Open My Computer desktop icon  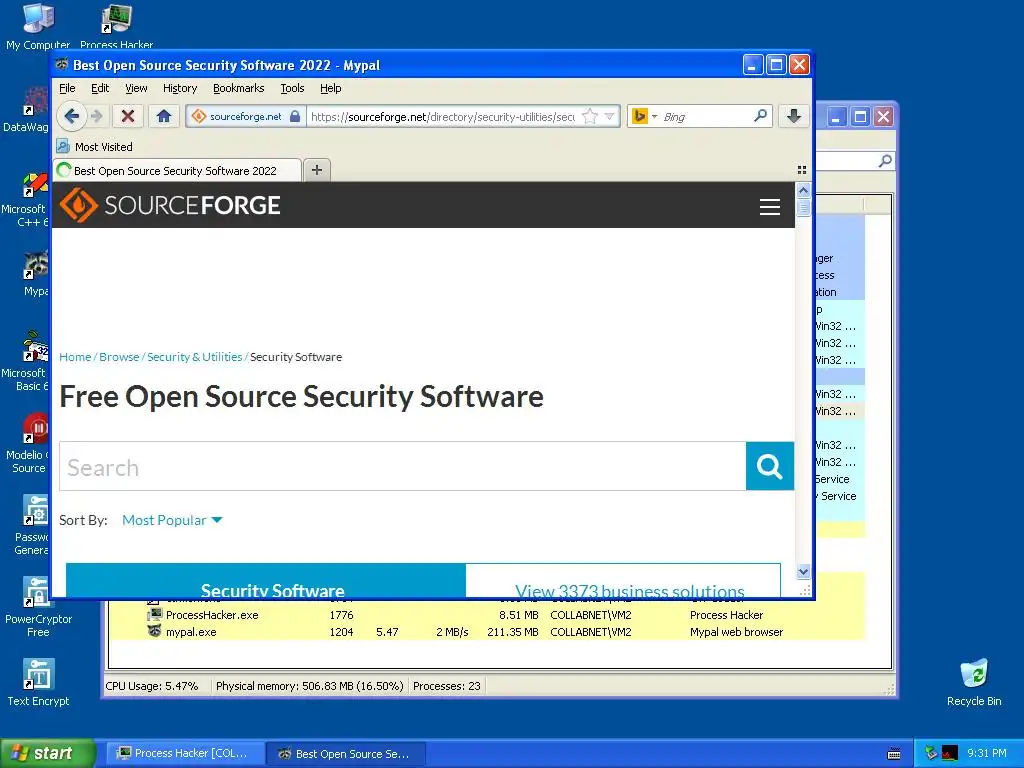pos(38,26)
